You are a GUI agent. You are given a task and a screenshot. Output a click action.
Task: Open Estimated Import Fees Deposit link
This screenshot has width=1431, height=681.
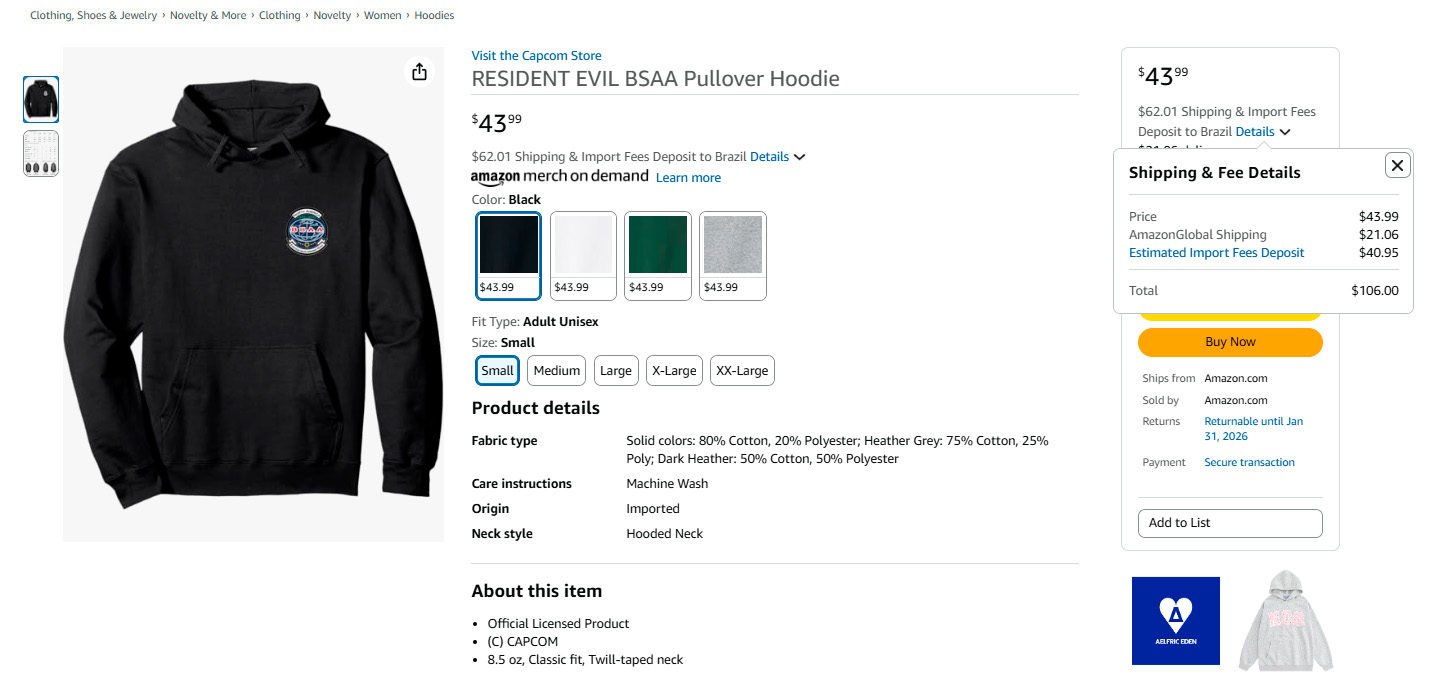(1216, 253)
